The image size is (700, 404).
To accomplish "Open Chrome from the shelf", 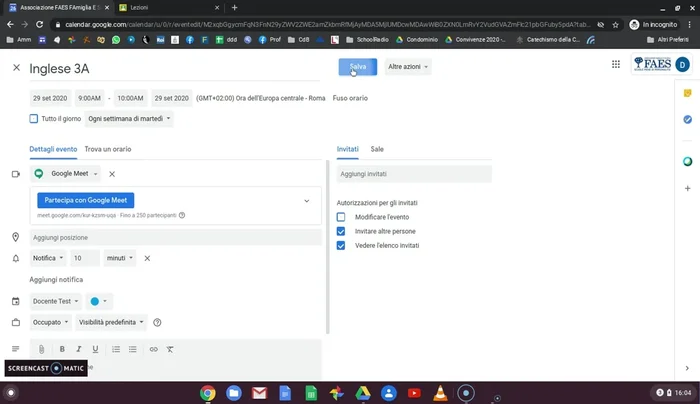I will pyautogui.click(x=208, y=393).
